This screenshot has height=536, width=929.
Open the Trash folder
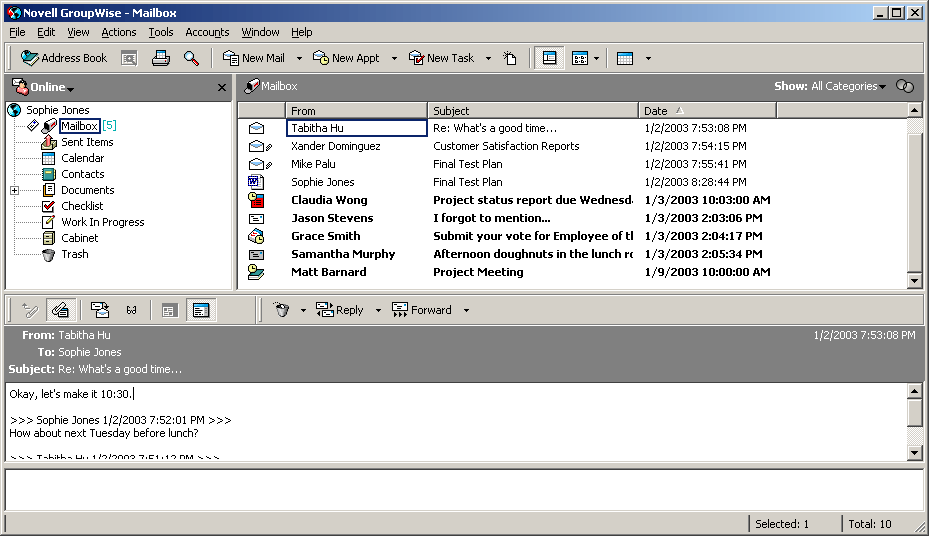click(75, 254)
